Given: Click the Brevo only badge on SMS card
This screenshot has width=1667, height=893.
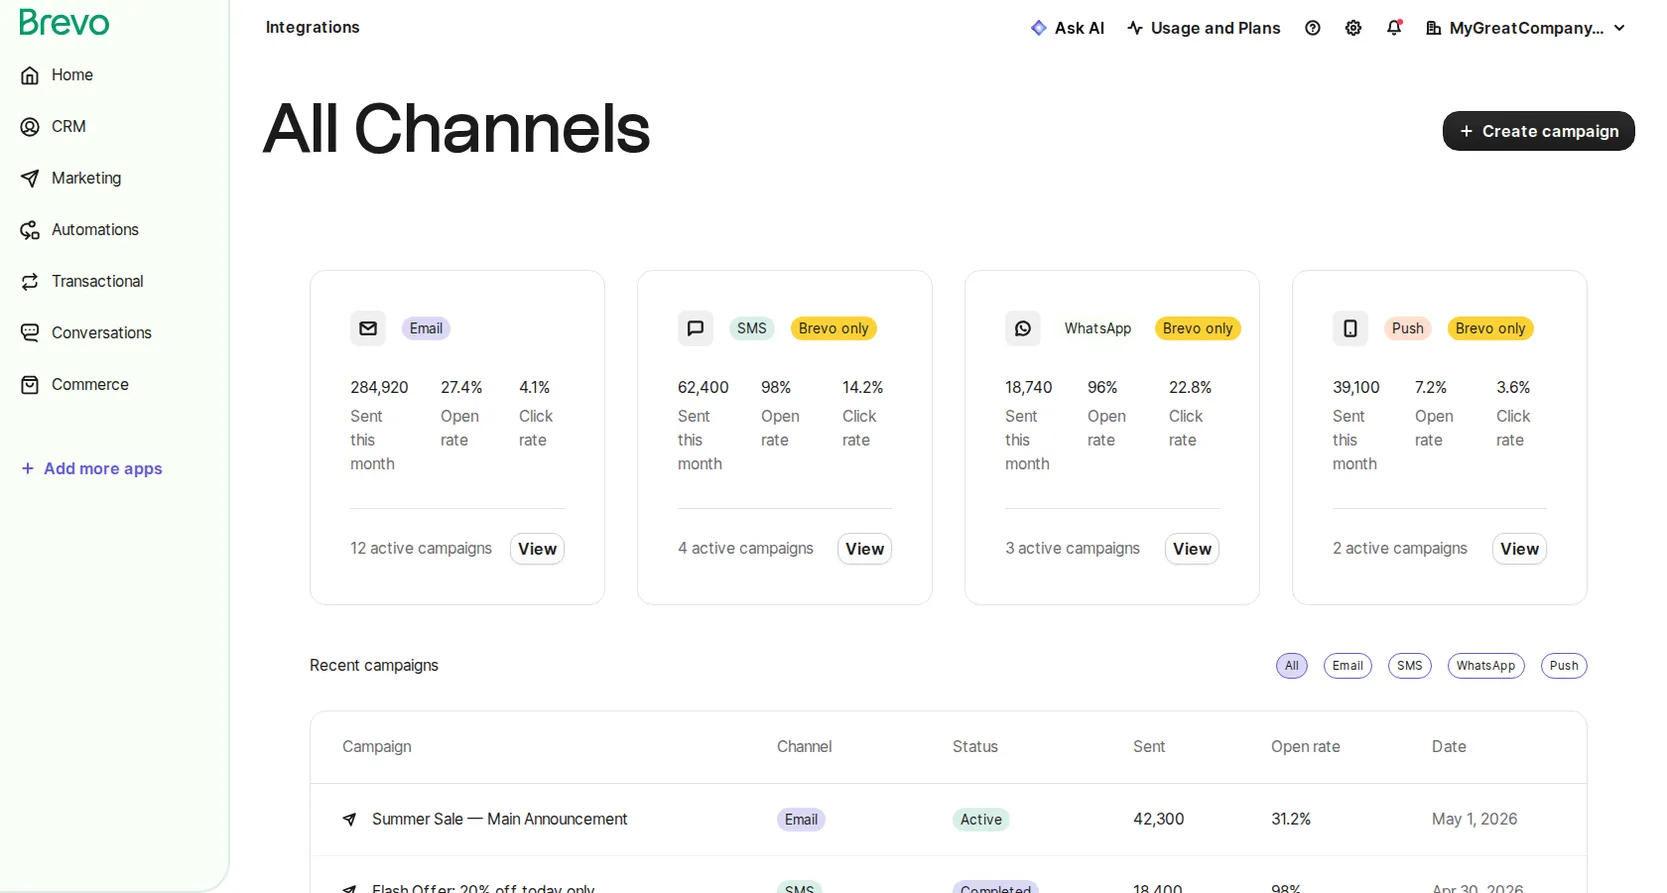Looking at the screenshot, I should (834, 328).
